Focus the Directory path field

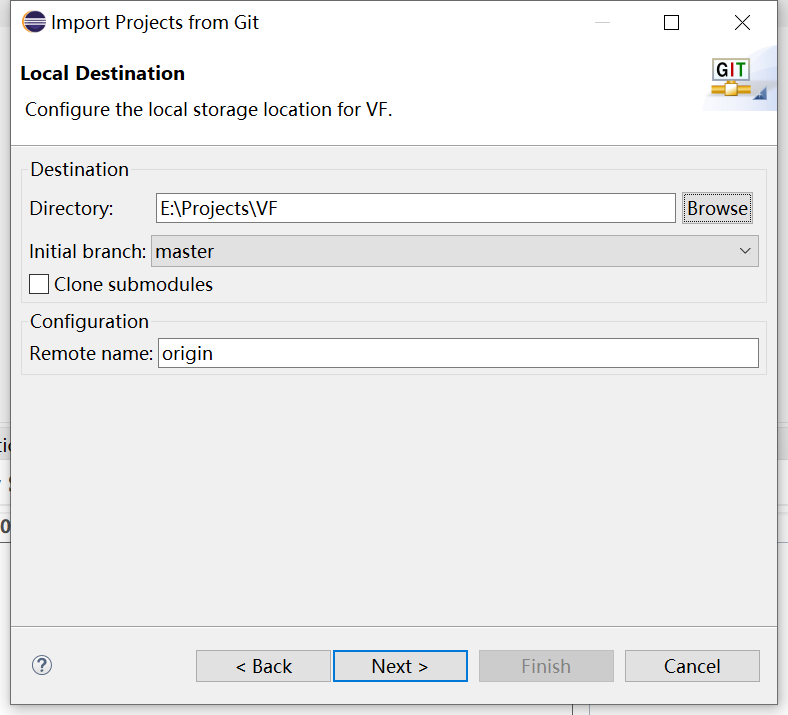415,208
